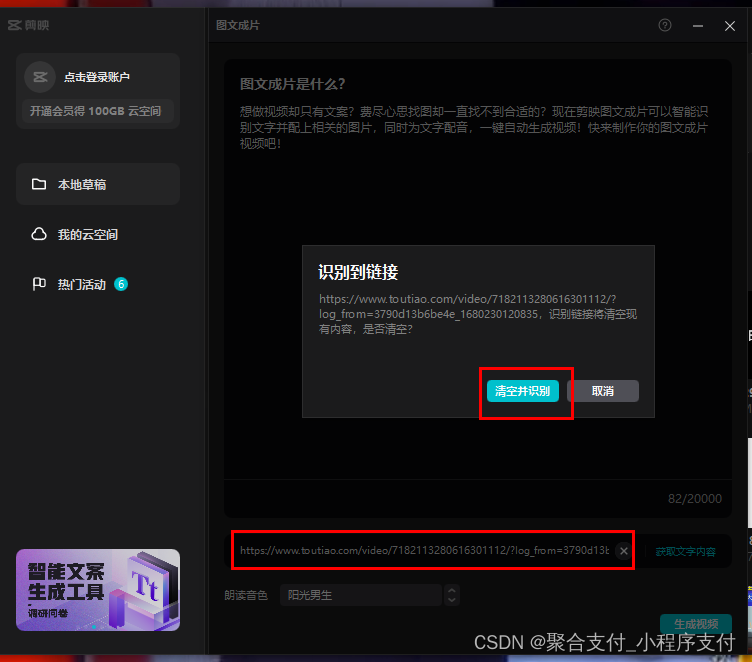Click the 取消 button in dialog

602,391
